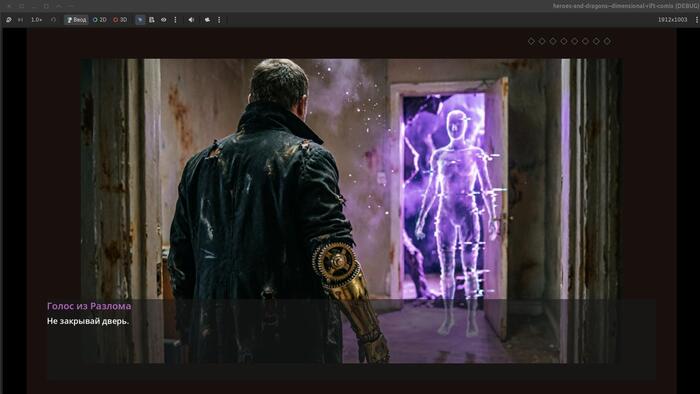Viewport: 700px width, 394px height.
Task: Click the dialogue line Не закрывай дверь.
Action: pyautogui.click(x=88, y=321)
